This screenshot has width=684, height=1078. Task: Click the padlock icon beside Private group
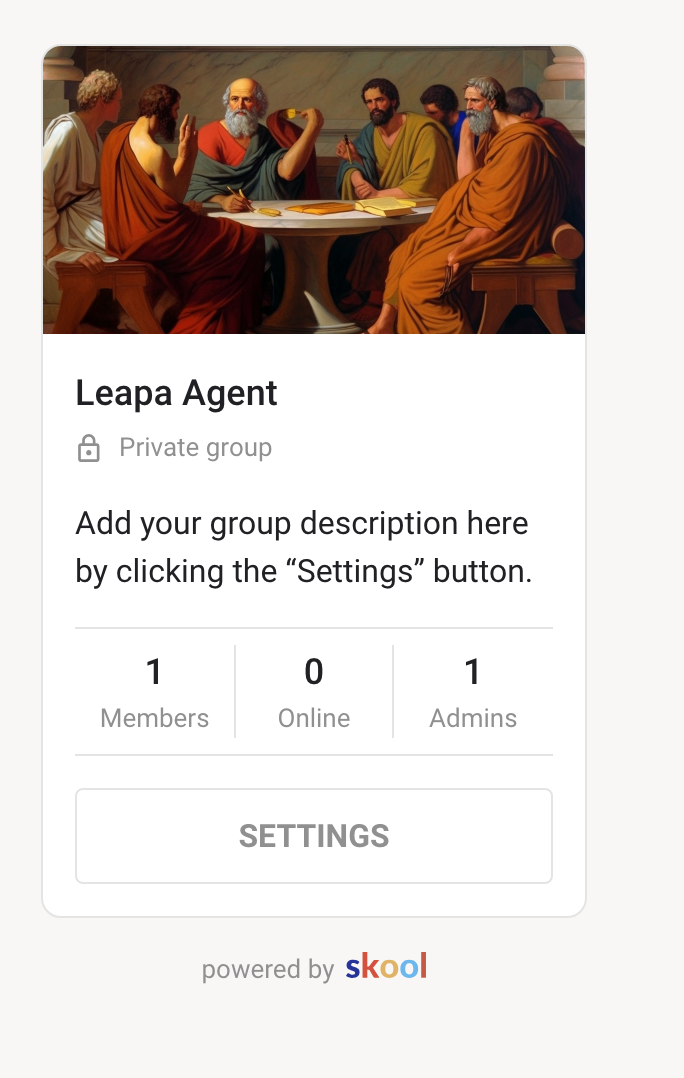89,448
